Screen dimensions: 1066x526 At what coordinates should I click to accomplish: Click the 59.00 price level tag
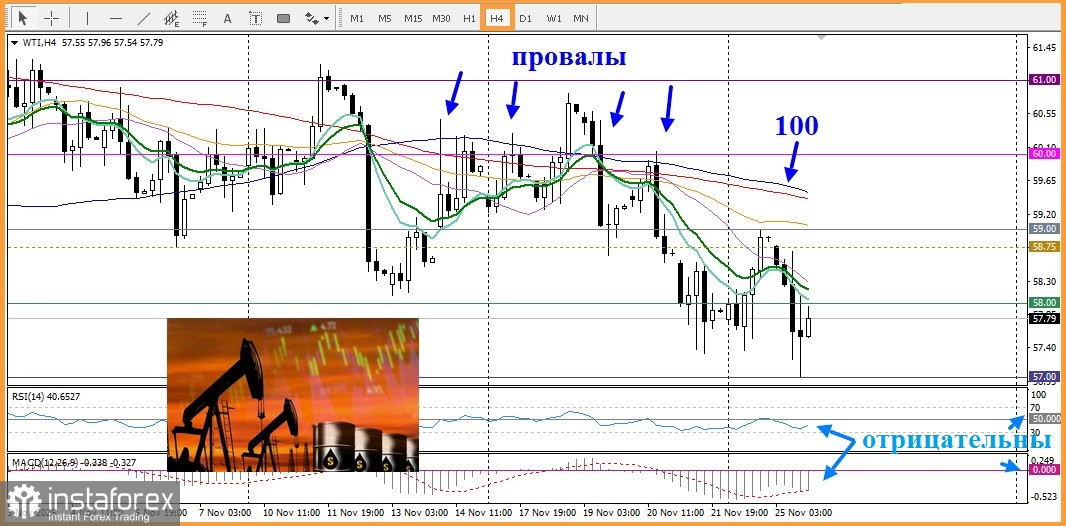pos(1045,229)
